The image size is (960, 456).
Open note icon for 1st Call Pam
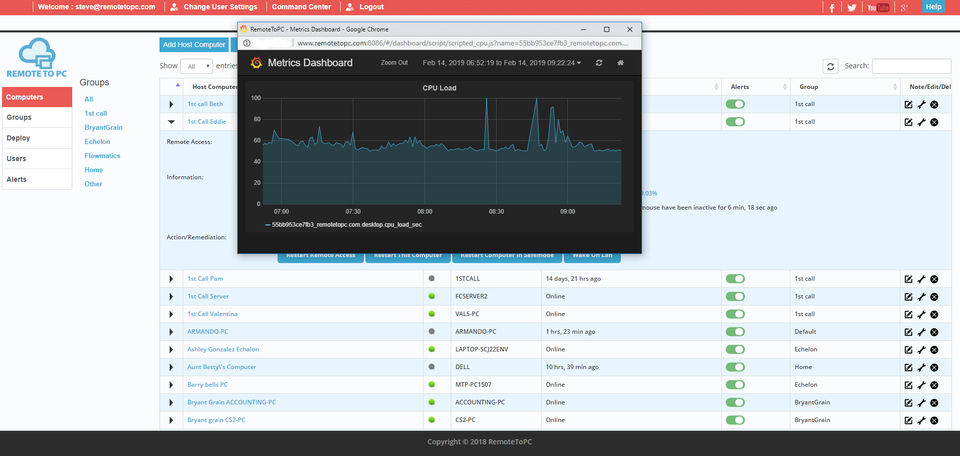pos(908,278)
